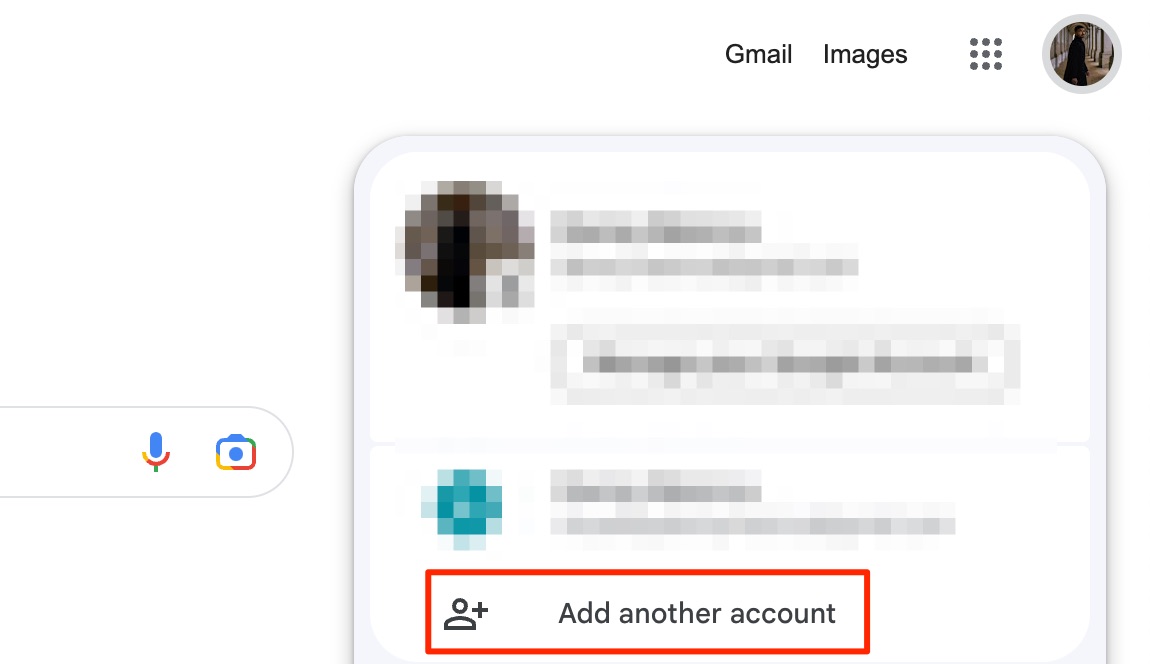Image resolution: width=1150 pixels, height=664 pixels.
Task: Click the "Add another account" text label
Action: (x=697, y=613)
